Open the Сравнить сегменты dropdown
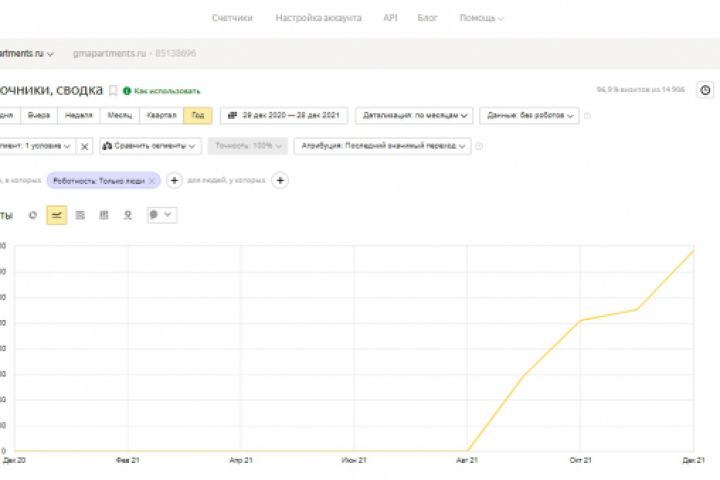Image resolution: width=720 pixels, height=480 pixels. tap(150, 146)
